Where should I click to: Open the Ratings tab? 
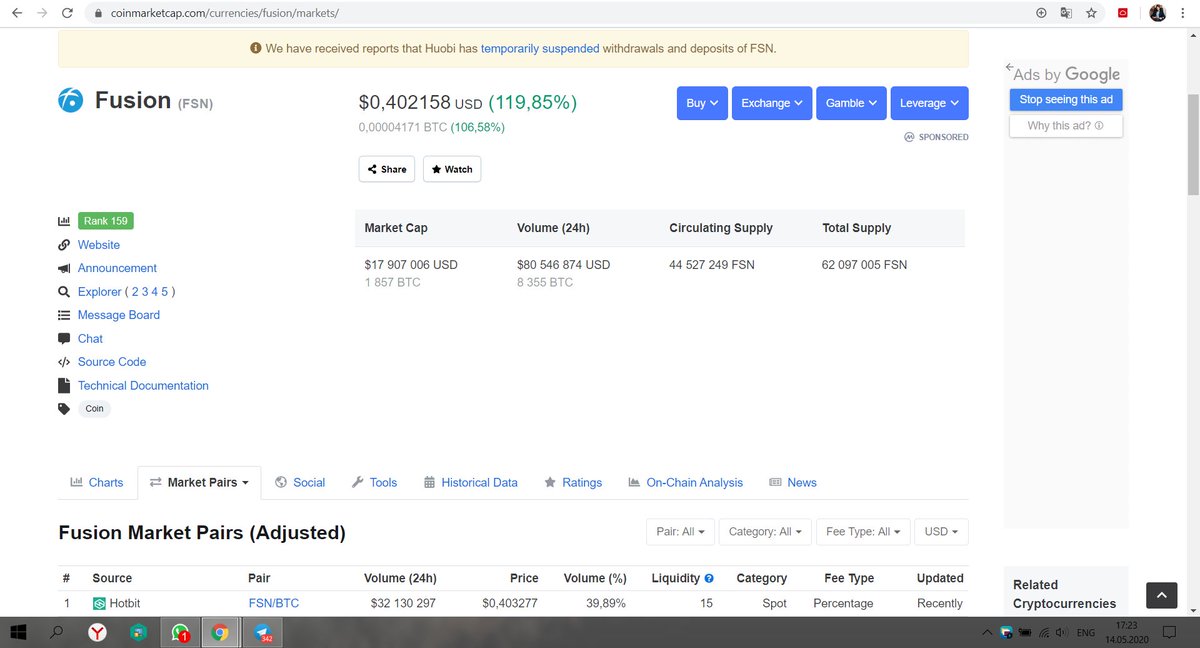(x=573, y=482)
